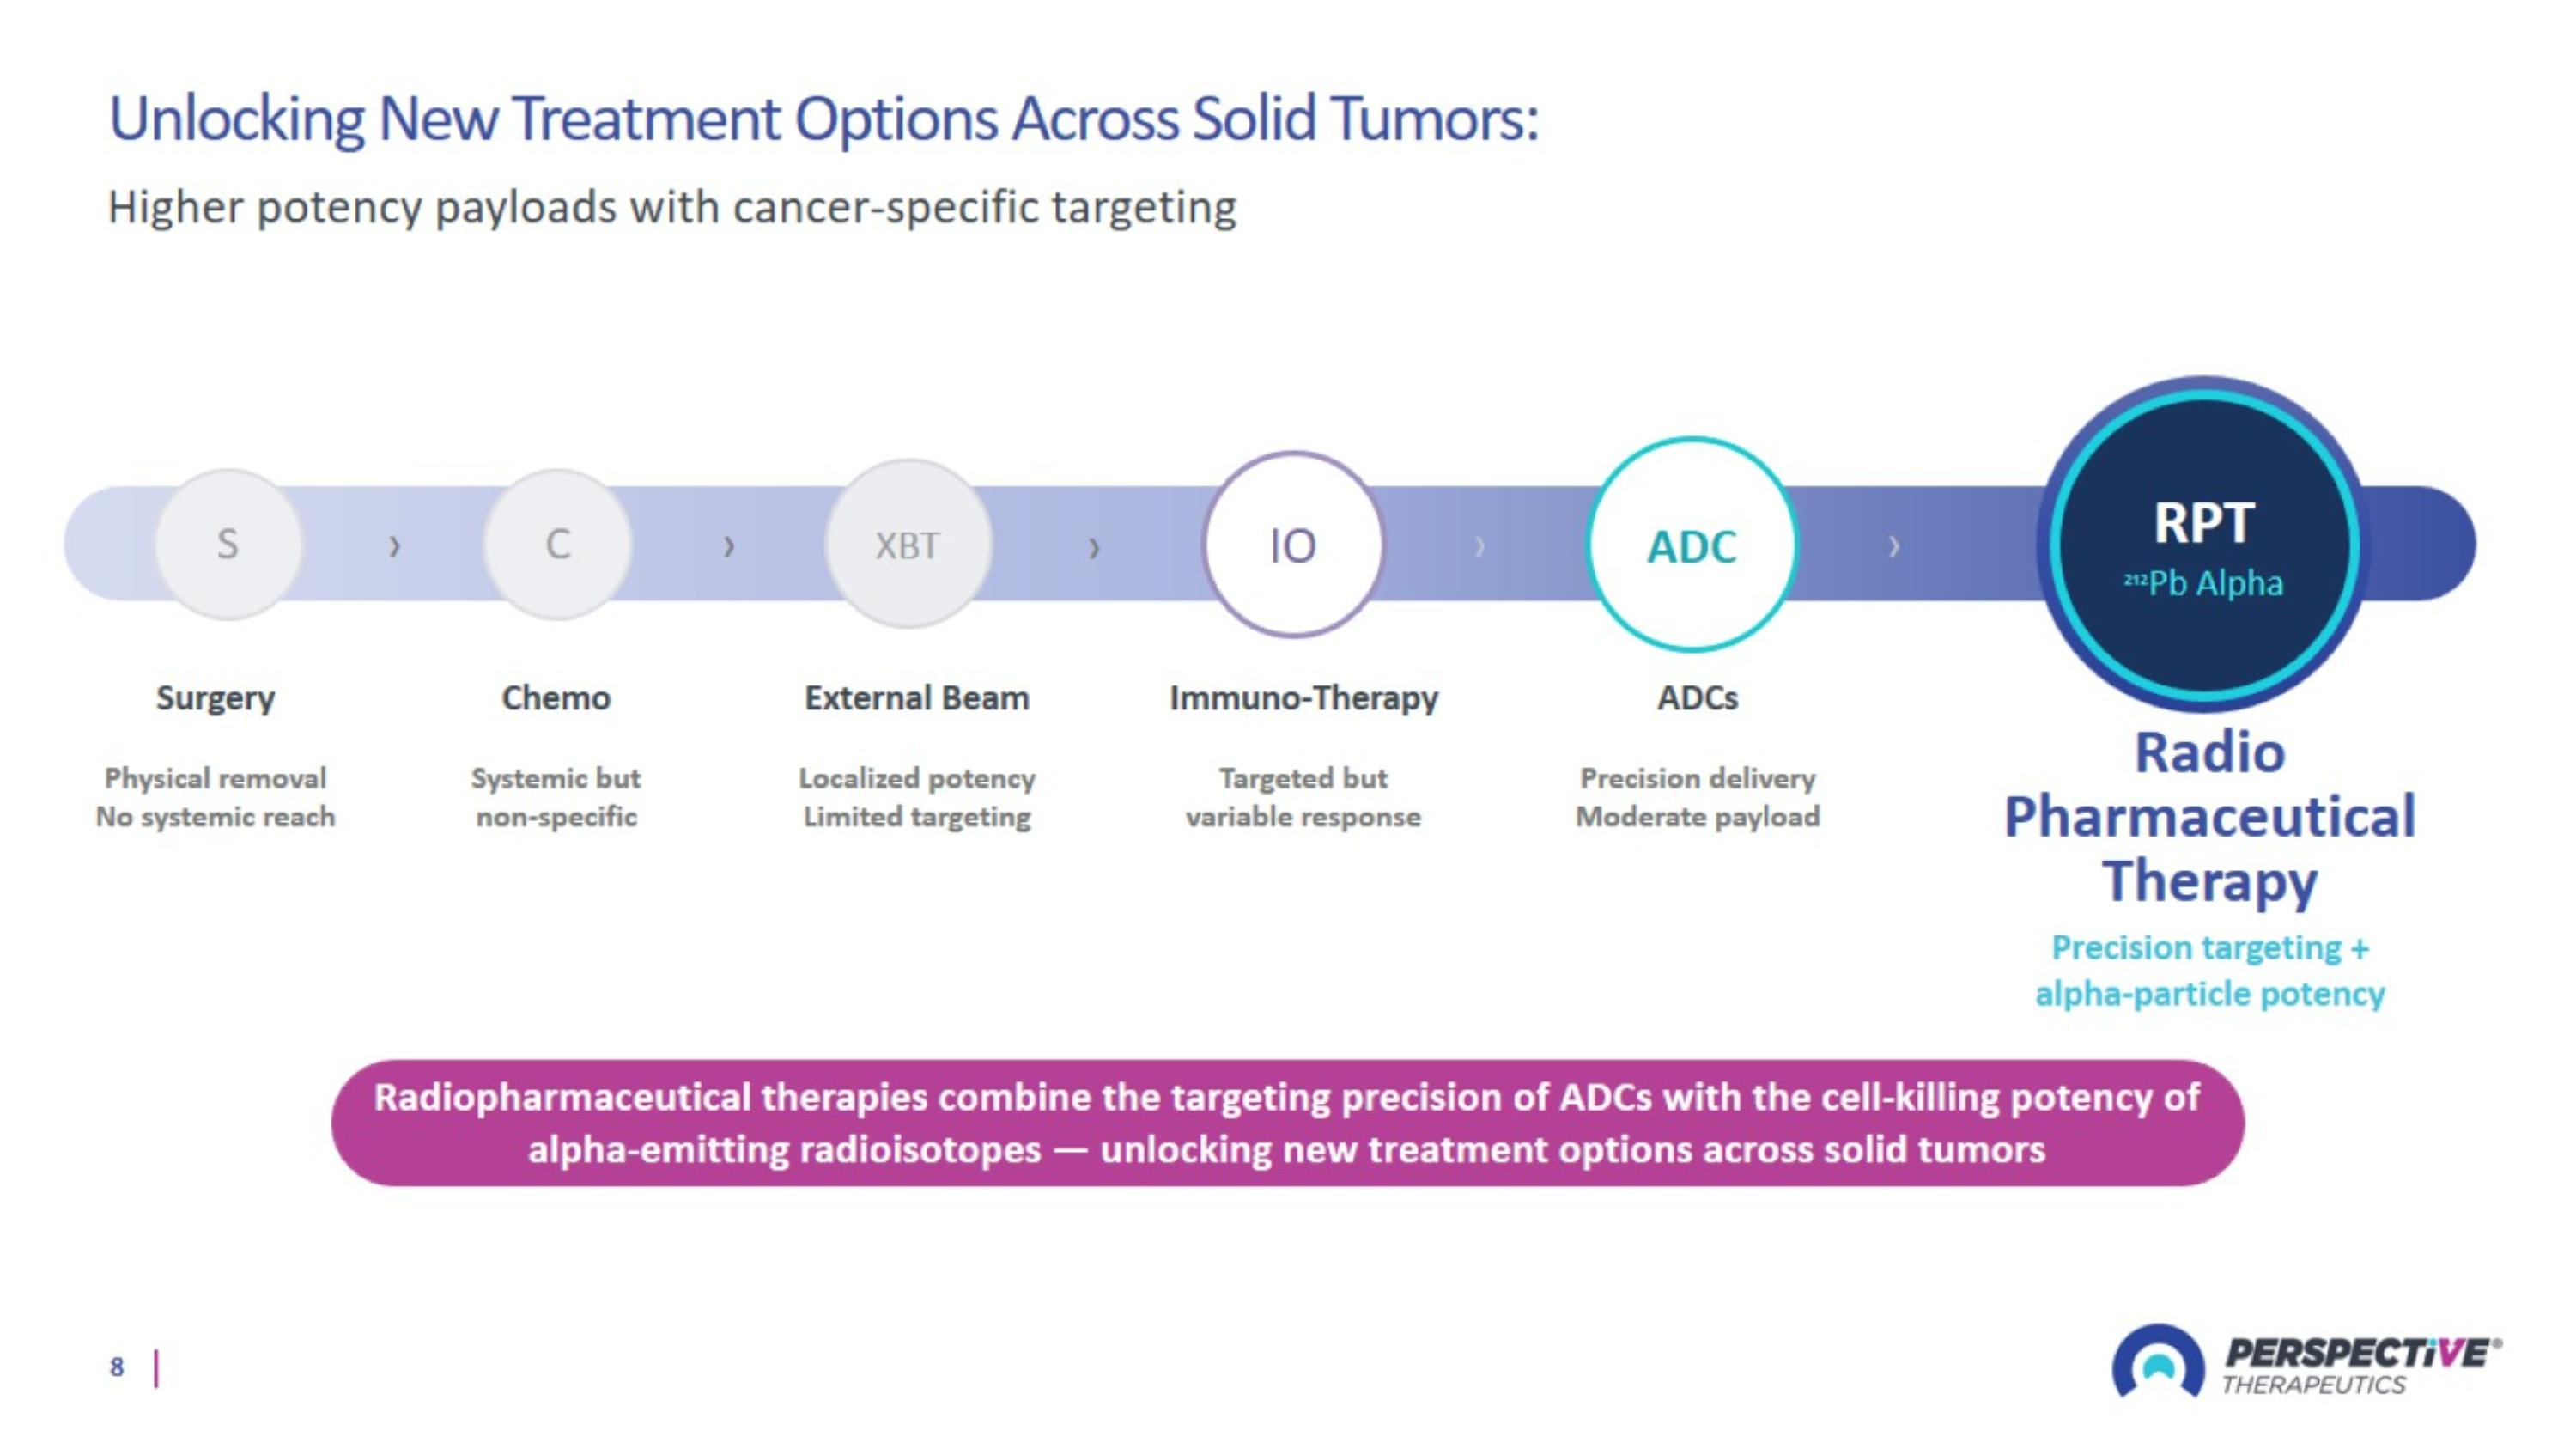Click the External Beam label
The width and height of the screenshot is (2576, 1449).
[x=917, y=697]
